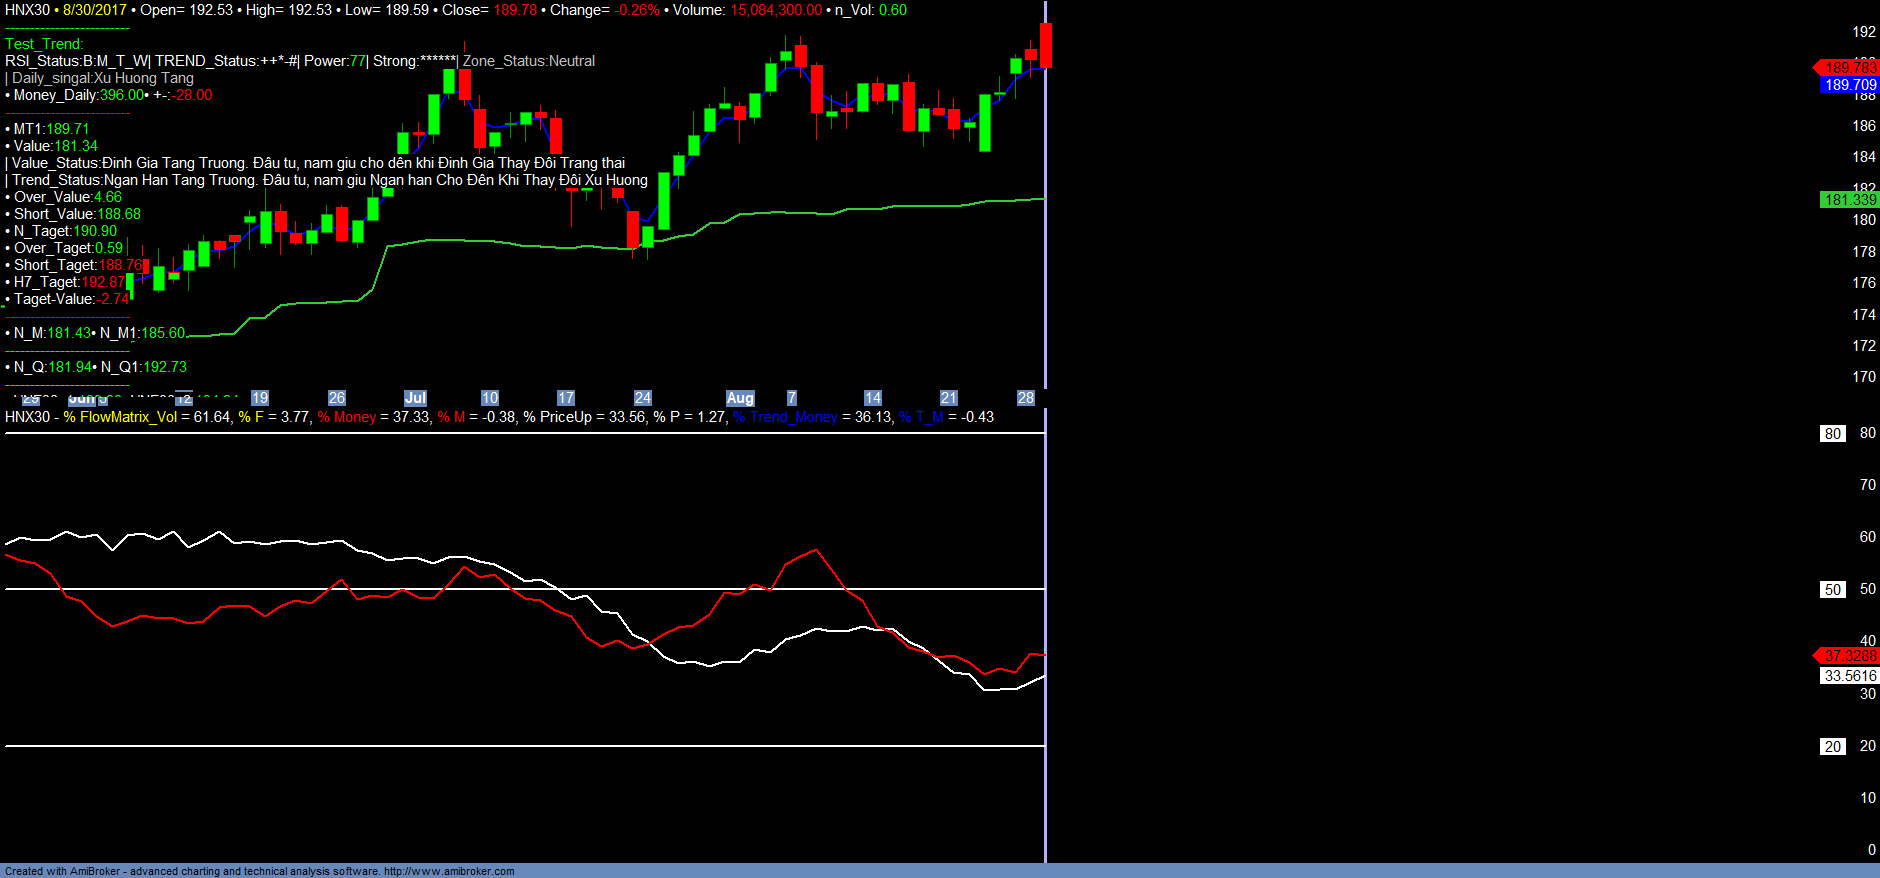Click the blue 189.709 price axis label
Screen dimensions: 1880x878
(x=1850, y=85)
